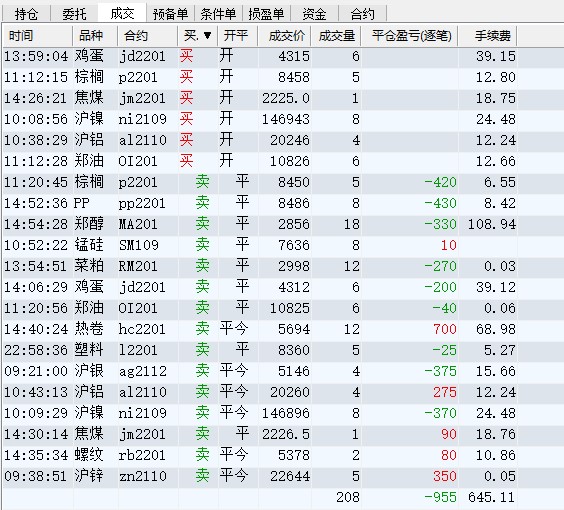
Task: Open the 预备单 tab
Action: [x=170, y=14]
